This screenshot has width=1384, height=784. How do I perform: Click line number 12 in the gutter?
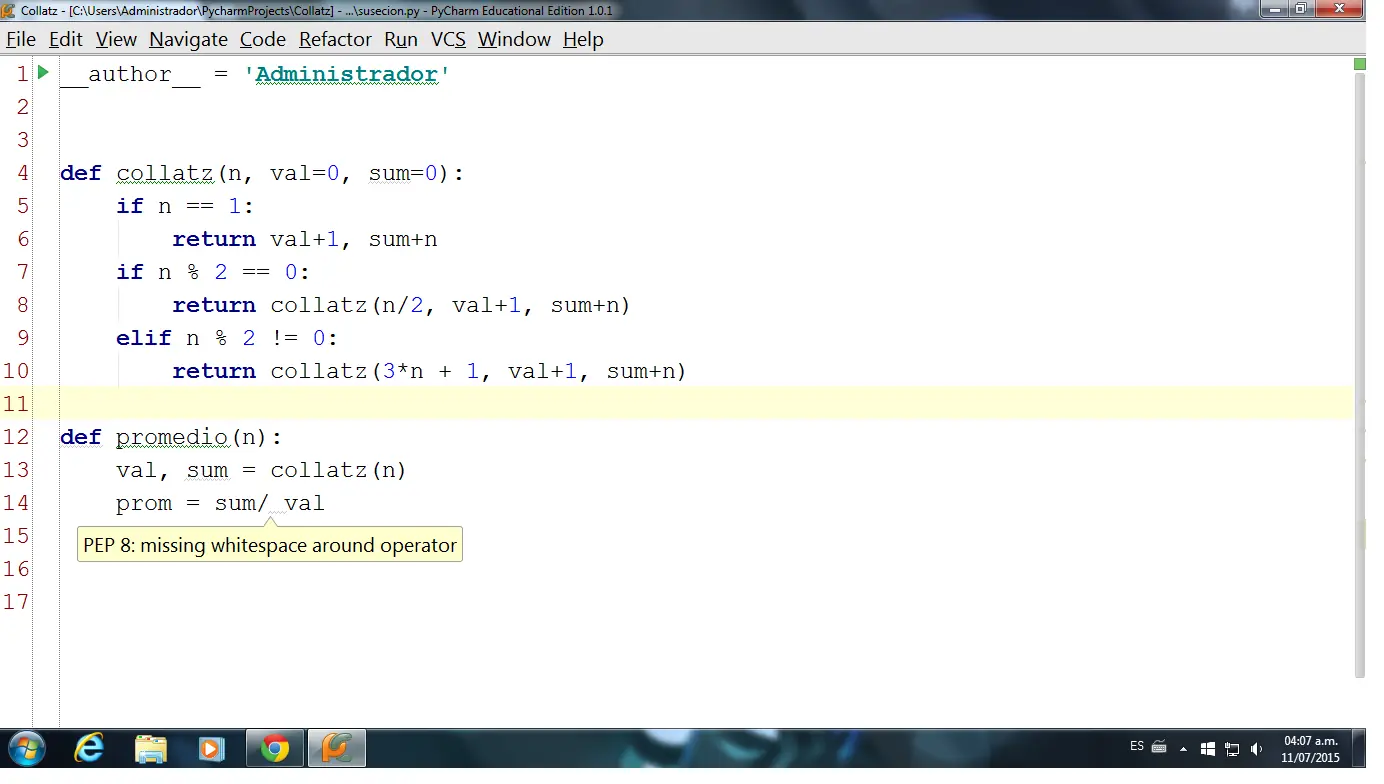15,437
